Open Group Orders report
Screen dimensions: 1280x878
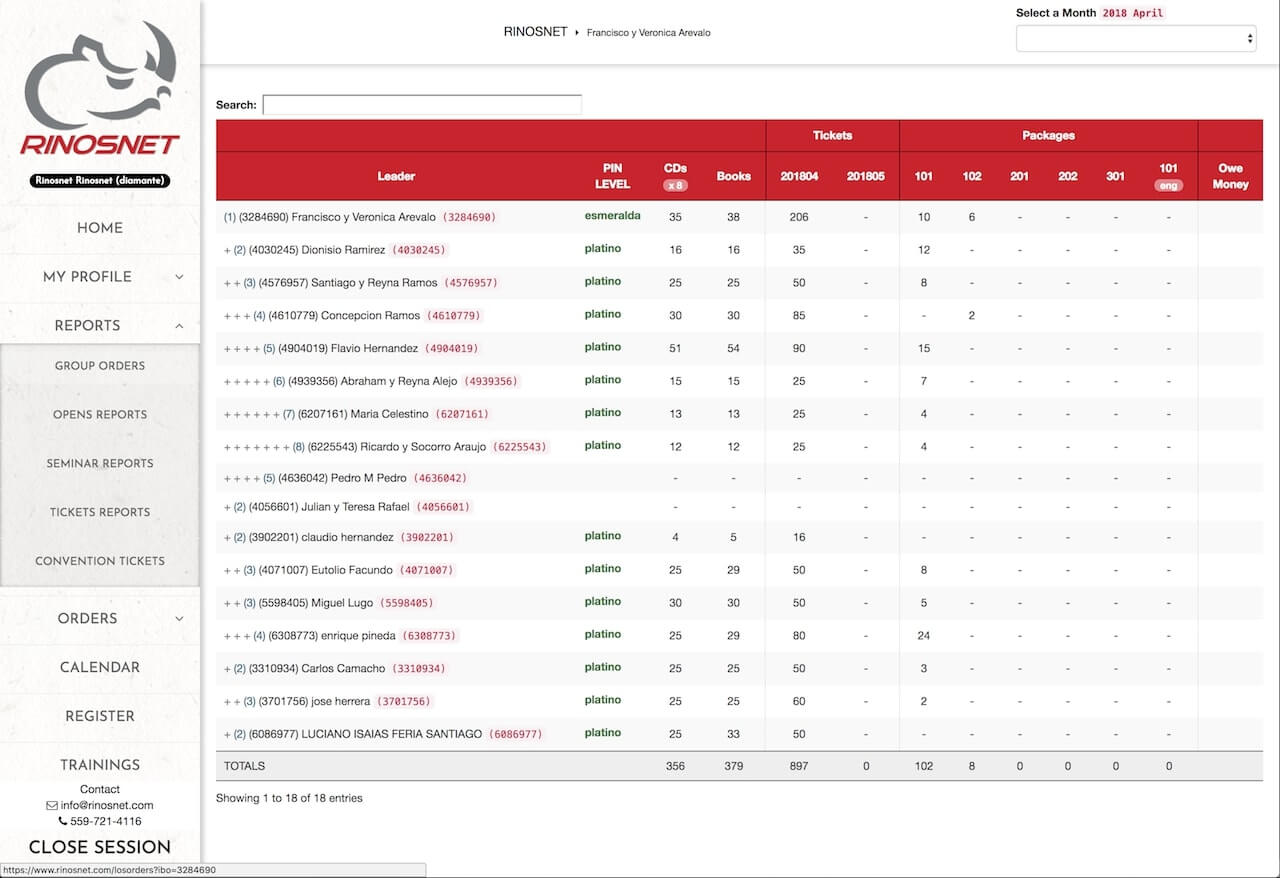[x=100, y=366]
